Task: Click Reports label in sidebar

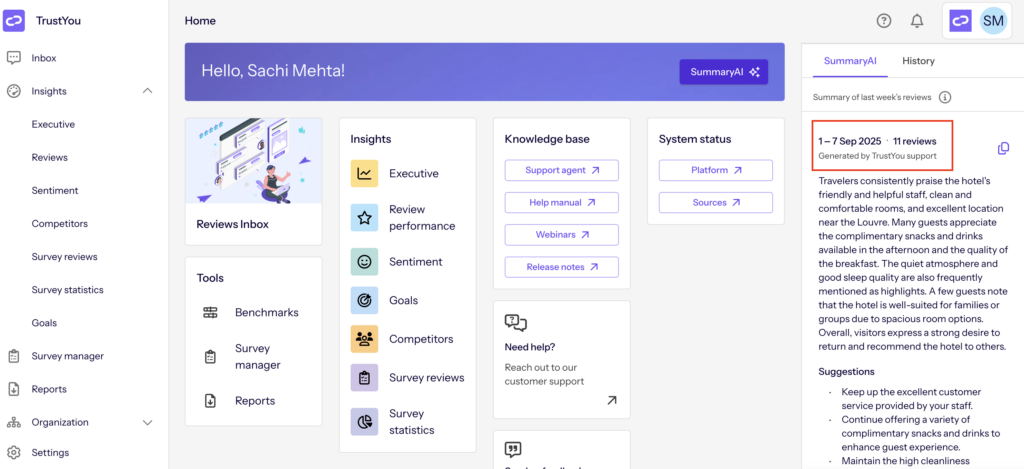Action: point(49,389)
